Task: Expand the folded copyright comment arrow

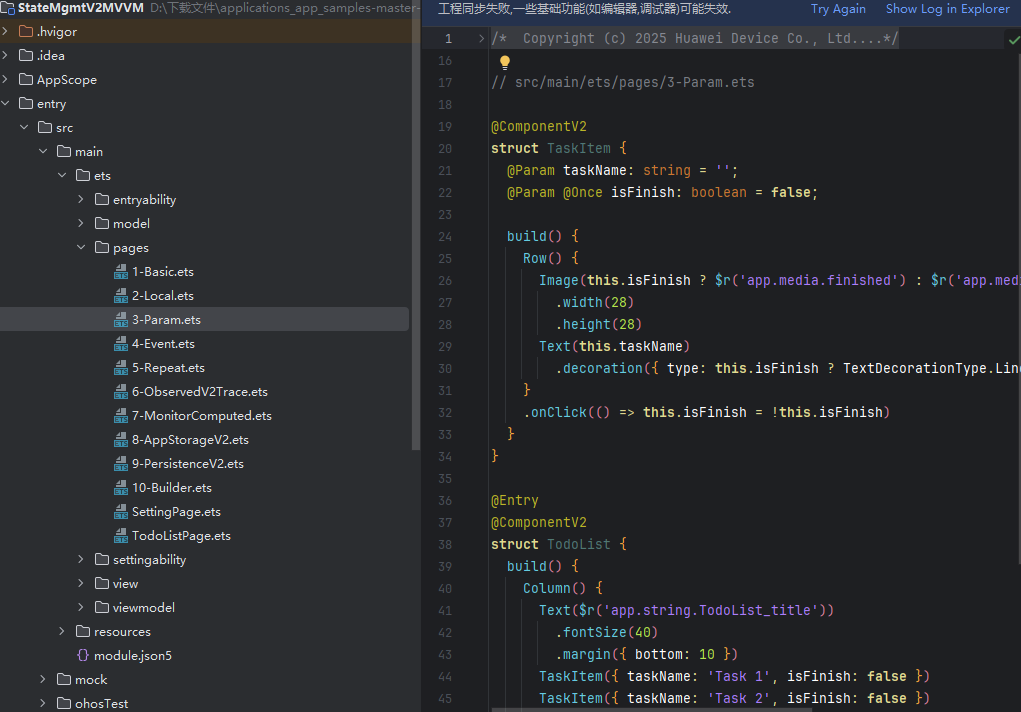Action: (481, 38)
